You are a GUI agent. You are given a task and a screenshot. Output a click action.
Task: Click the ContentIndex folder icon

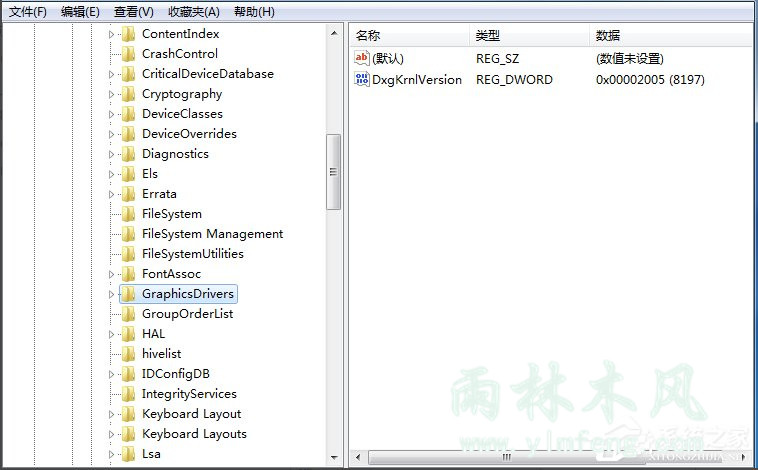point(128,34)
